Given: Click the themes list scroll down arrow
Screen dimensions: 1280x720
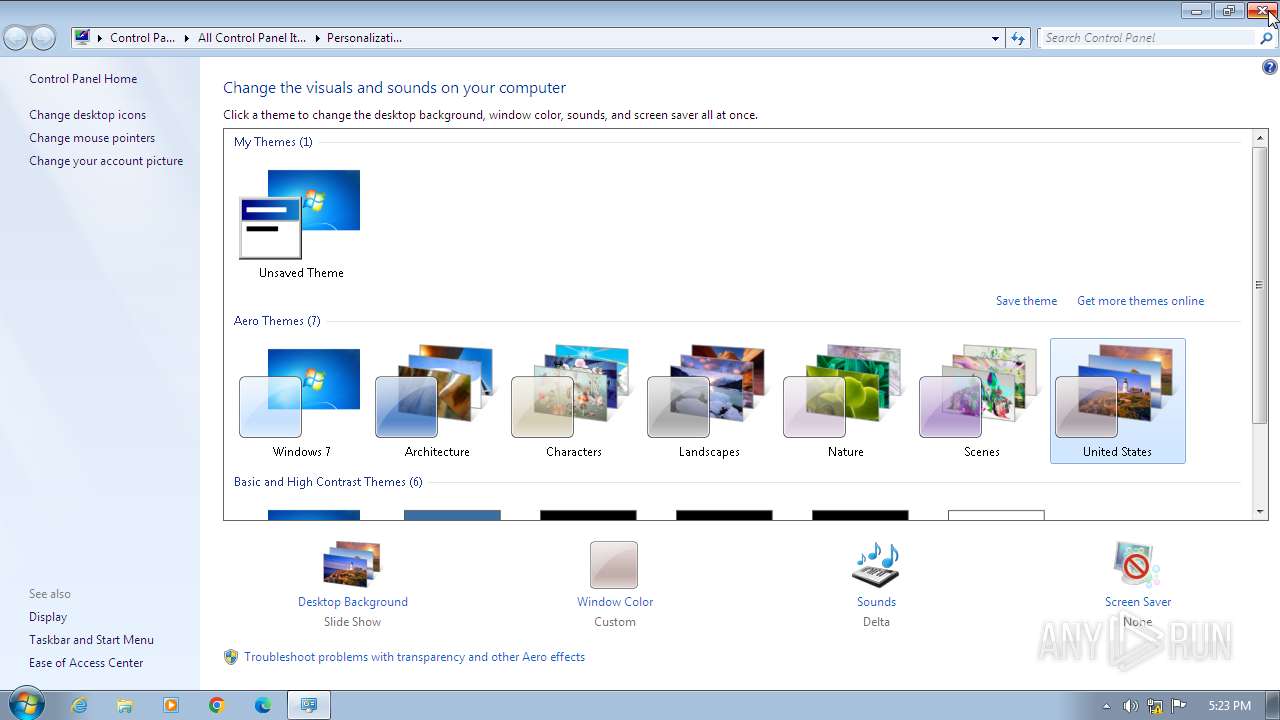Looking at the screenshot, I should pyautogui.click(x=1260, y=512).
